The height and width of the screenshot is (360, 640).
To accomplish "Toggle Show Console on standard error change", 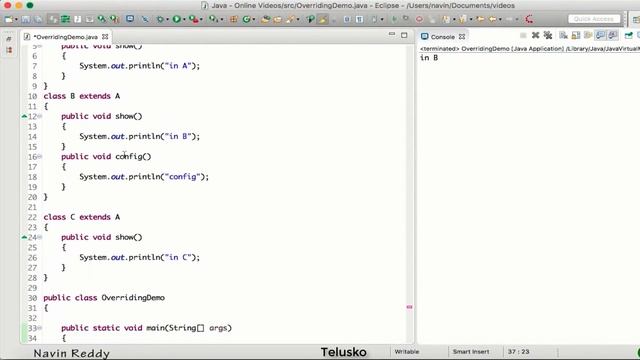I will pyautogui.click(x=612, y=36).
